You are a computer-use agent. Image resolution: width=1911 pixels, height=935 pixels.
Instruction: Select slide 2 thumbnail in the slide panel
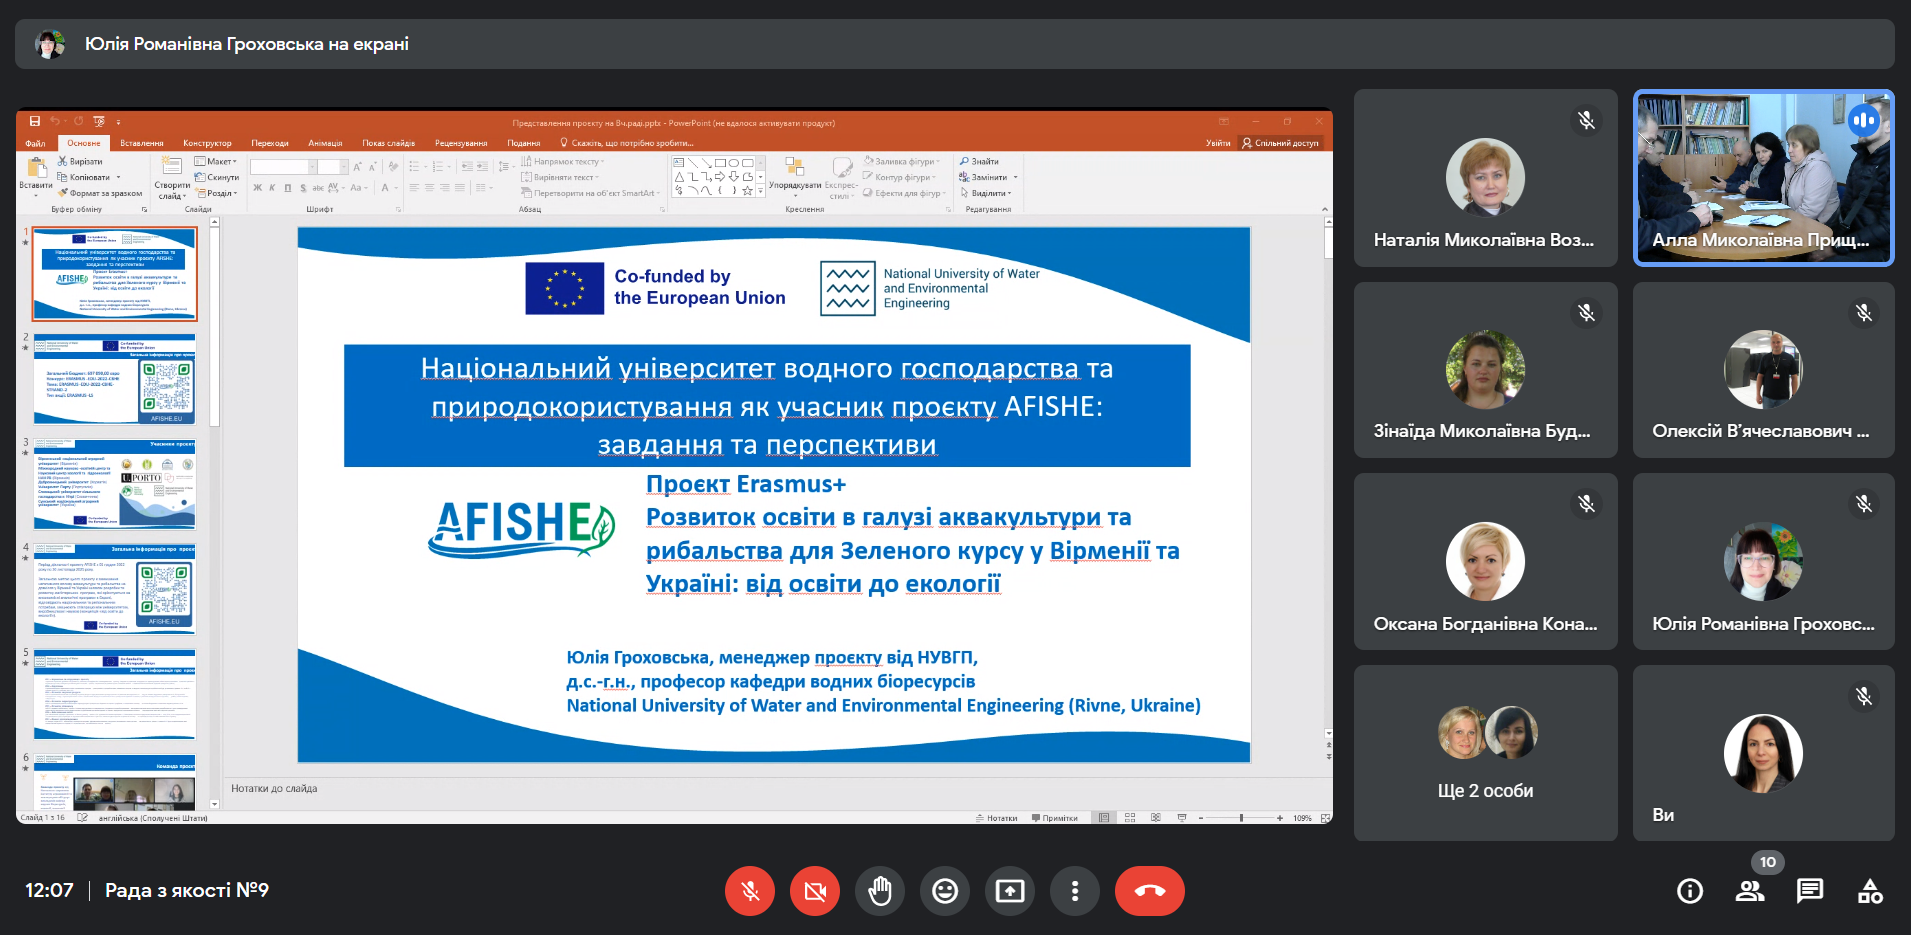pyautogui.click(x=114, y=380)
